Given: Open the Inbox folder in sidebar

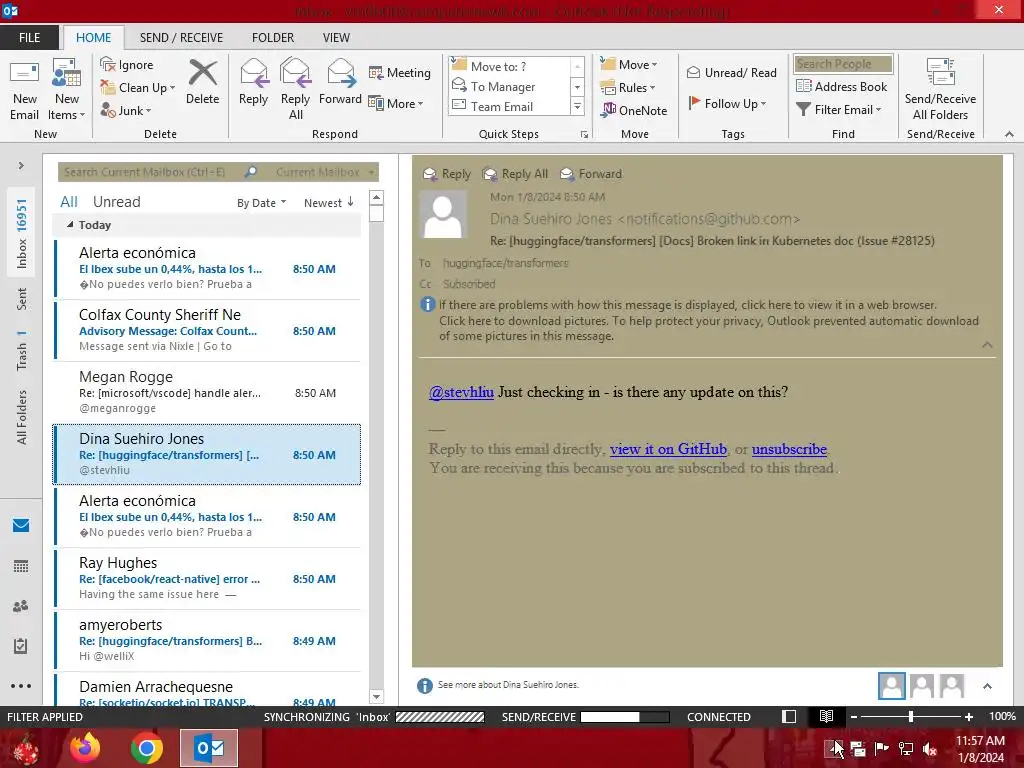Looking at the screenshot, I should click(22, 233).
